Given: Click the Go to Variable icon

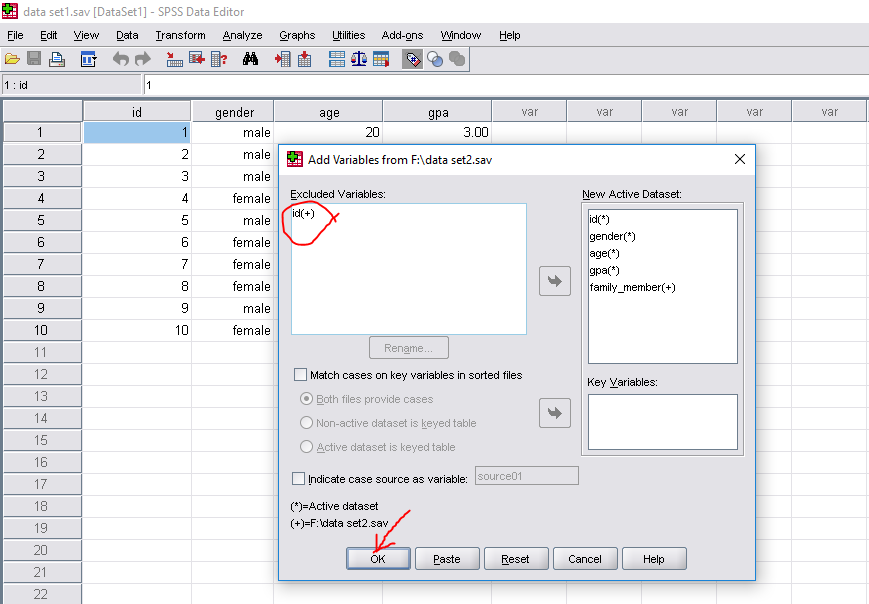Looking at the screenshot, I should pyautogui.click(x=197, y=59).
